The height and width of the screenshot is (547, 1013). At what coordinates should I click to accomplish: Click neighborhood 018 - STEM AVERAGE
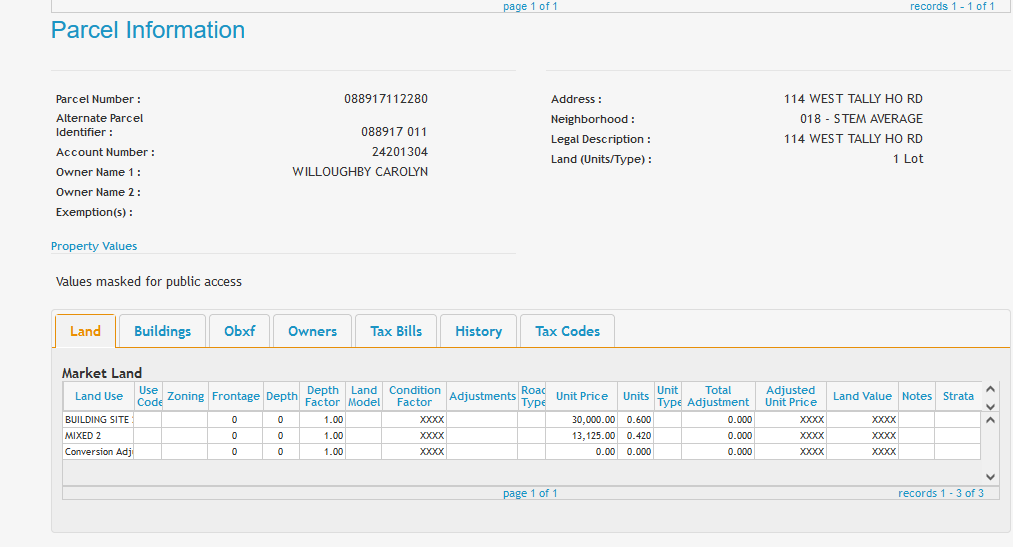click(x=861, y=119)
